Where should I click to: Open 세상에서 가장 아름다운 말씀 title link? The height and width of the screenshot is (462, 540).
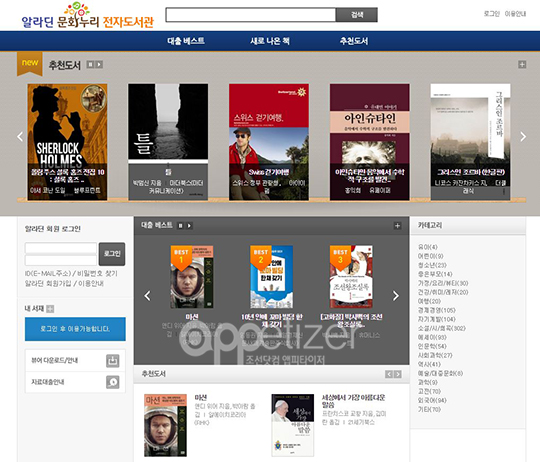(353, 401)
